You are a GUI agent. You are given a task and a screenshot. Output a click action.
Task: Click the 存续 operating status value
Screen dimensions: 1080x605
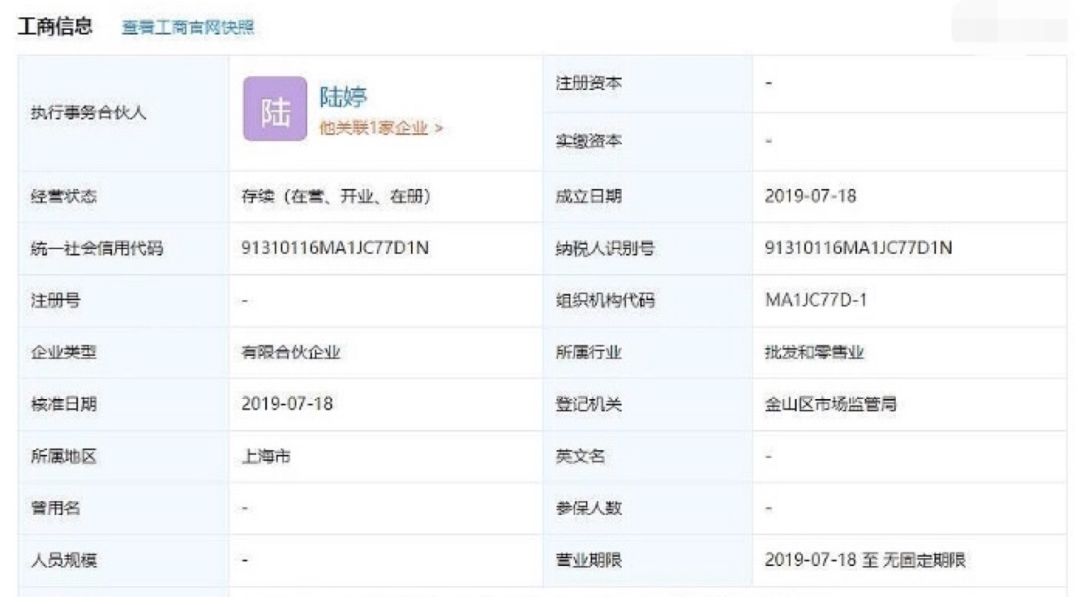(336, 196)
